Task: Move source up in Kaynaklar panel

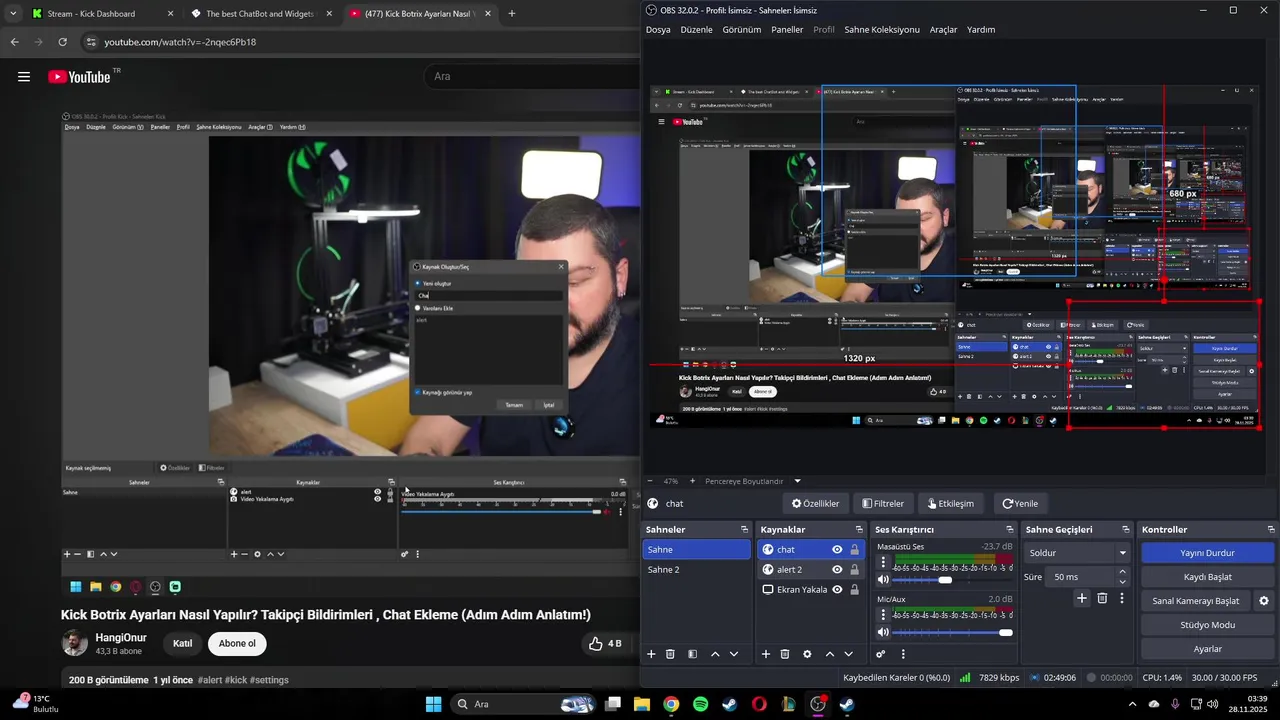Action: 830,654
